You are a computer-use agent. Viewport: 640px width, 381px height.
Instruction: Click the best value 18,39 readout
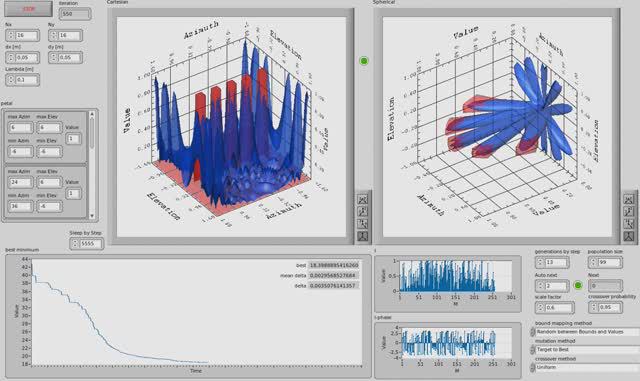[334, 265]
